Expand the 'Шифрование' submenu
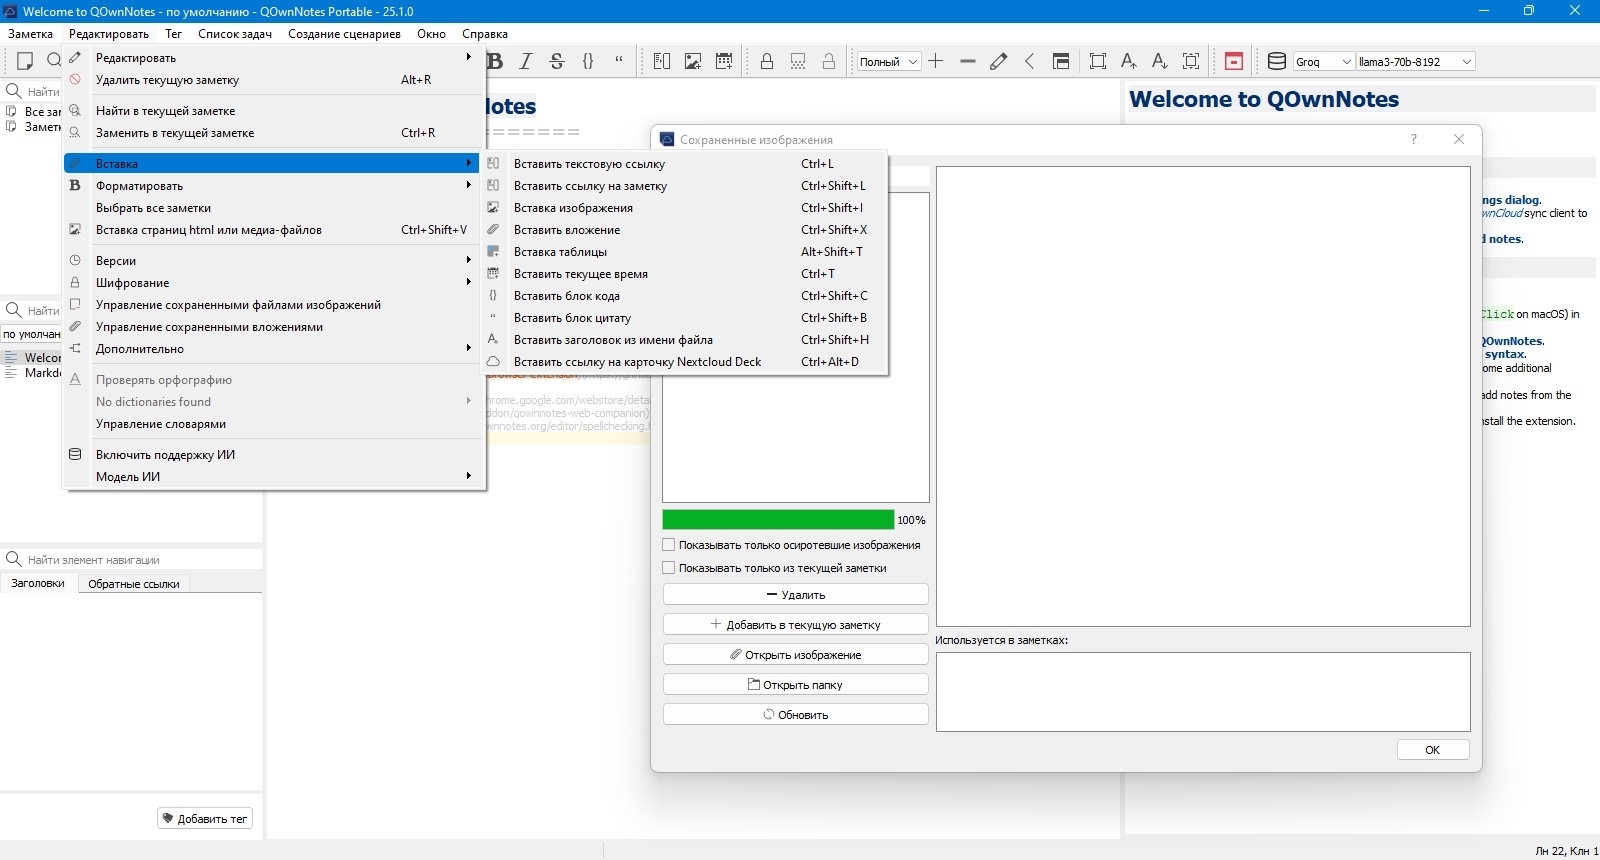The width and height of the screenshot is (1600, 860). [274, 283]
